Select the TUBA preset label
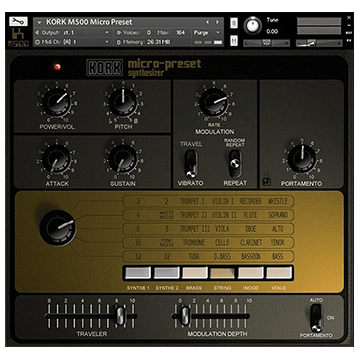 [x=194, y=256]
